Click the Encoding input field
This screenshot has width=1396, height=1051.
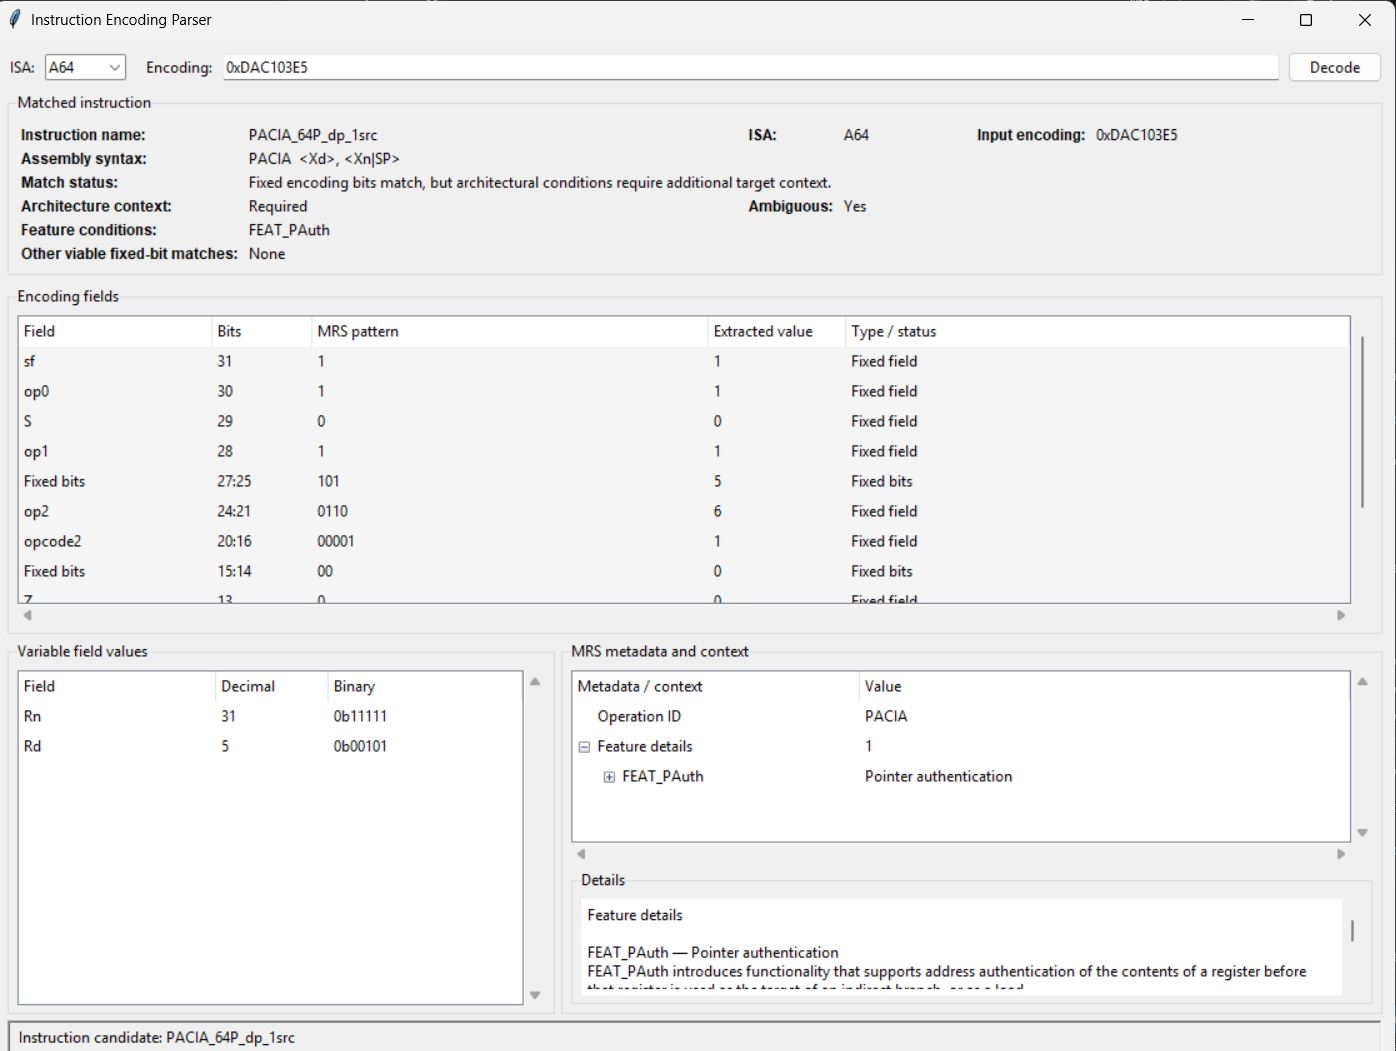point(750,67)
